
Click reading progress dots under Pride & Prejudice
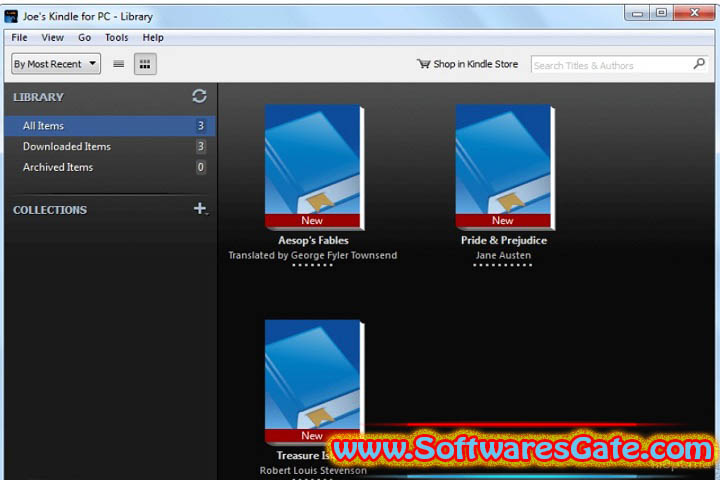[x=503, y=265]
